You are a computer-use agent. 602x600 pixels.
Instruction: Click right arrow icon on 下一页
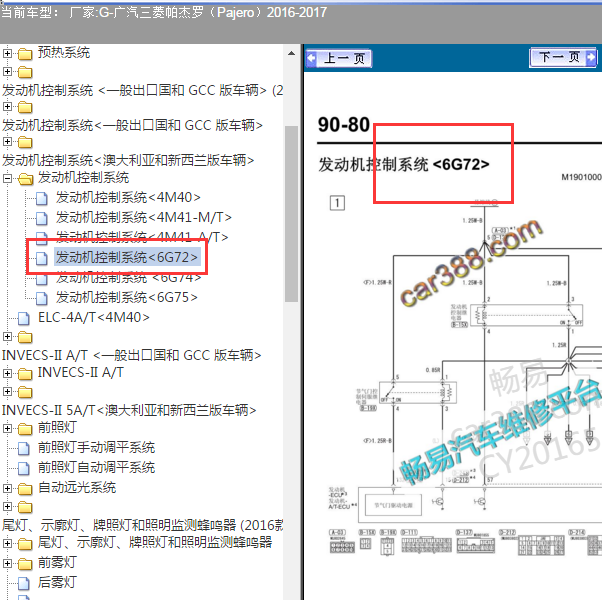pyautogui.click(x=591, y=58)
